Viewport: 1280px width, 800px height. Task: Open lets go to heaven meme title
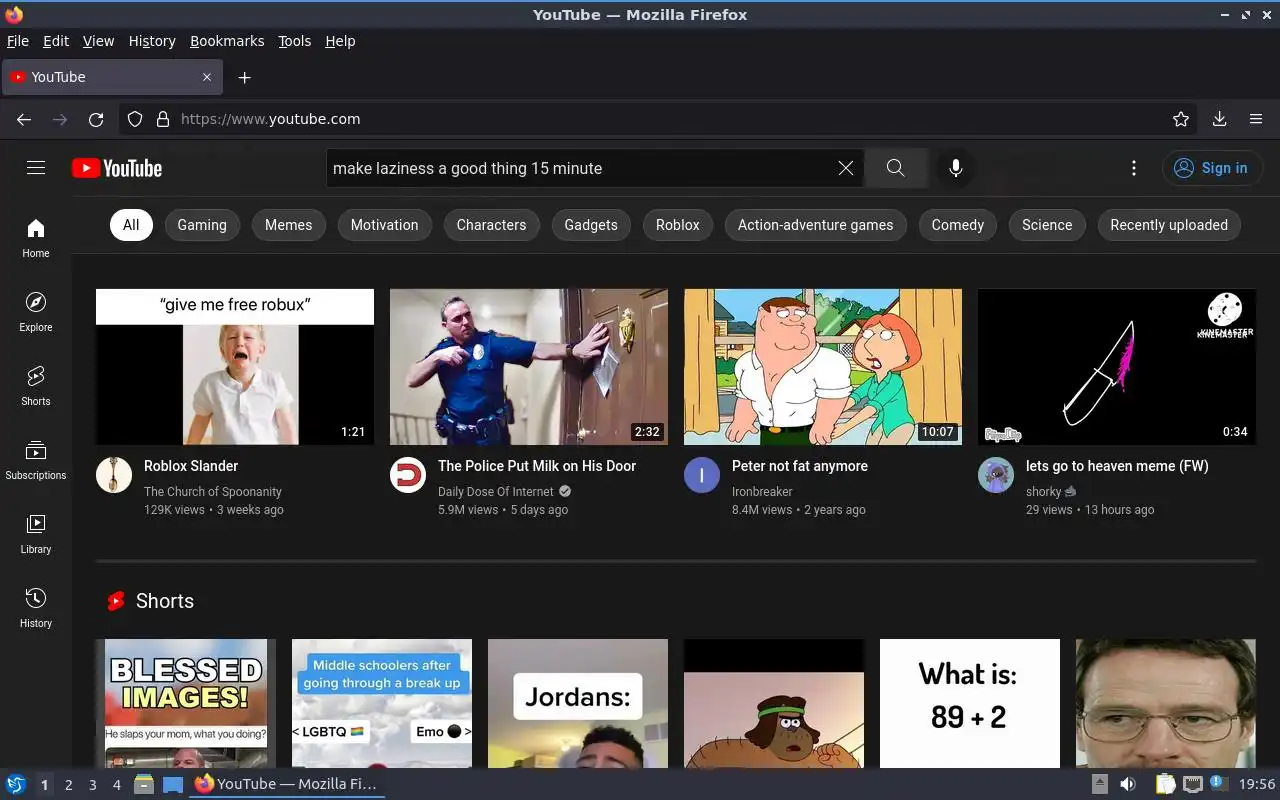[x=1117, y=466]
